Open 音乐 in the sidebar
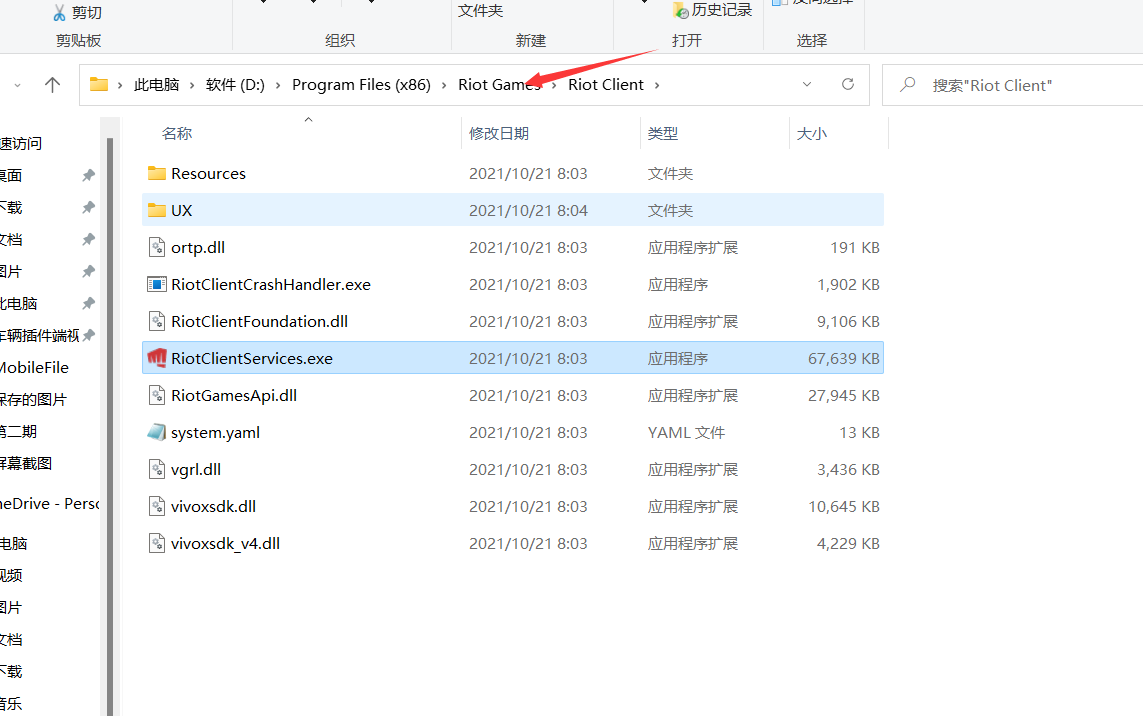 click(x=11, y=704)
